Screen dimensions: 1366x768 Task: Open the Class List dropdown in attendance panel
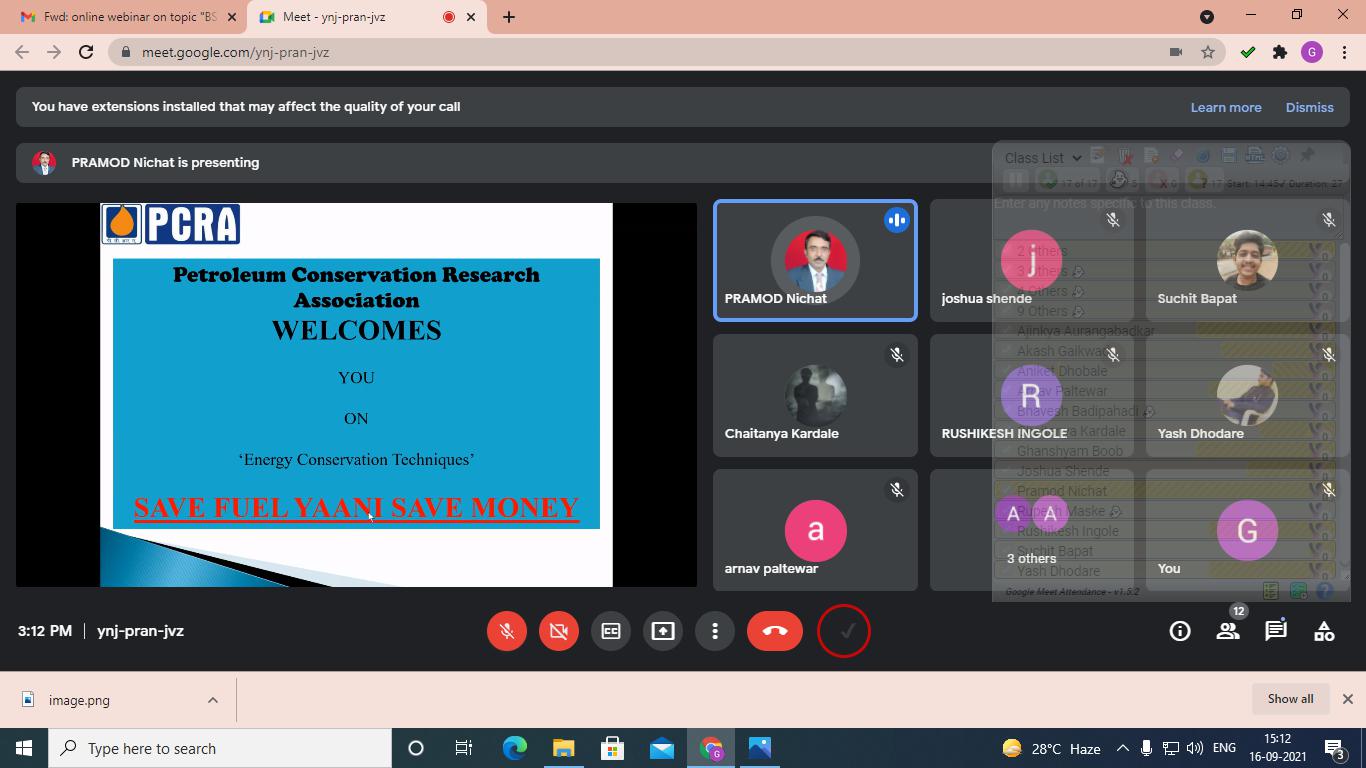coord(1043,158)
